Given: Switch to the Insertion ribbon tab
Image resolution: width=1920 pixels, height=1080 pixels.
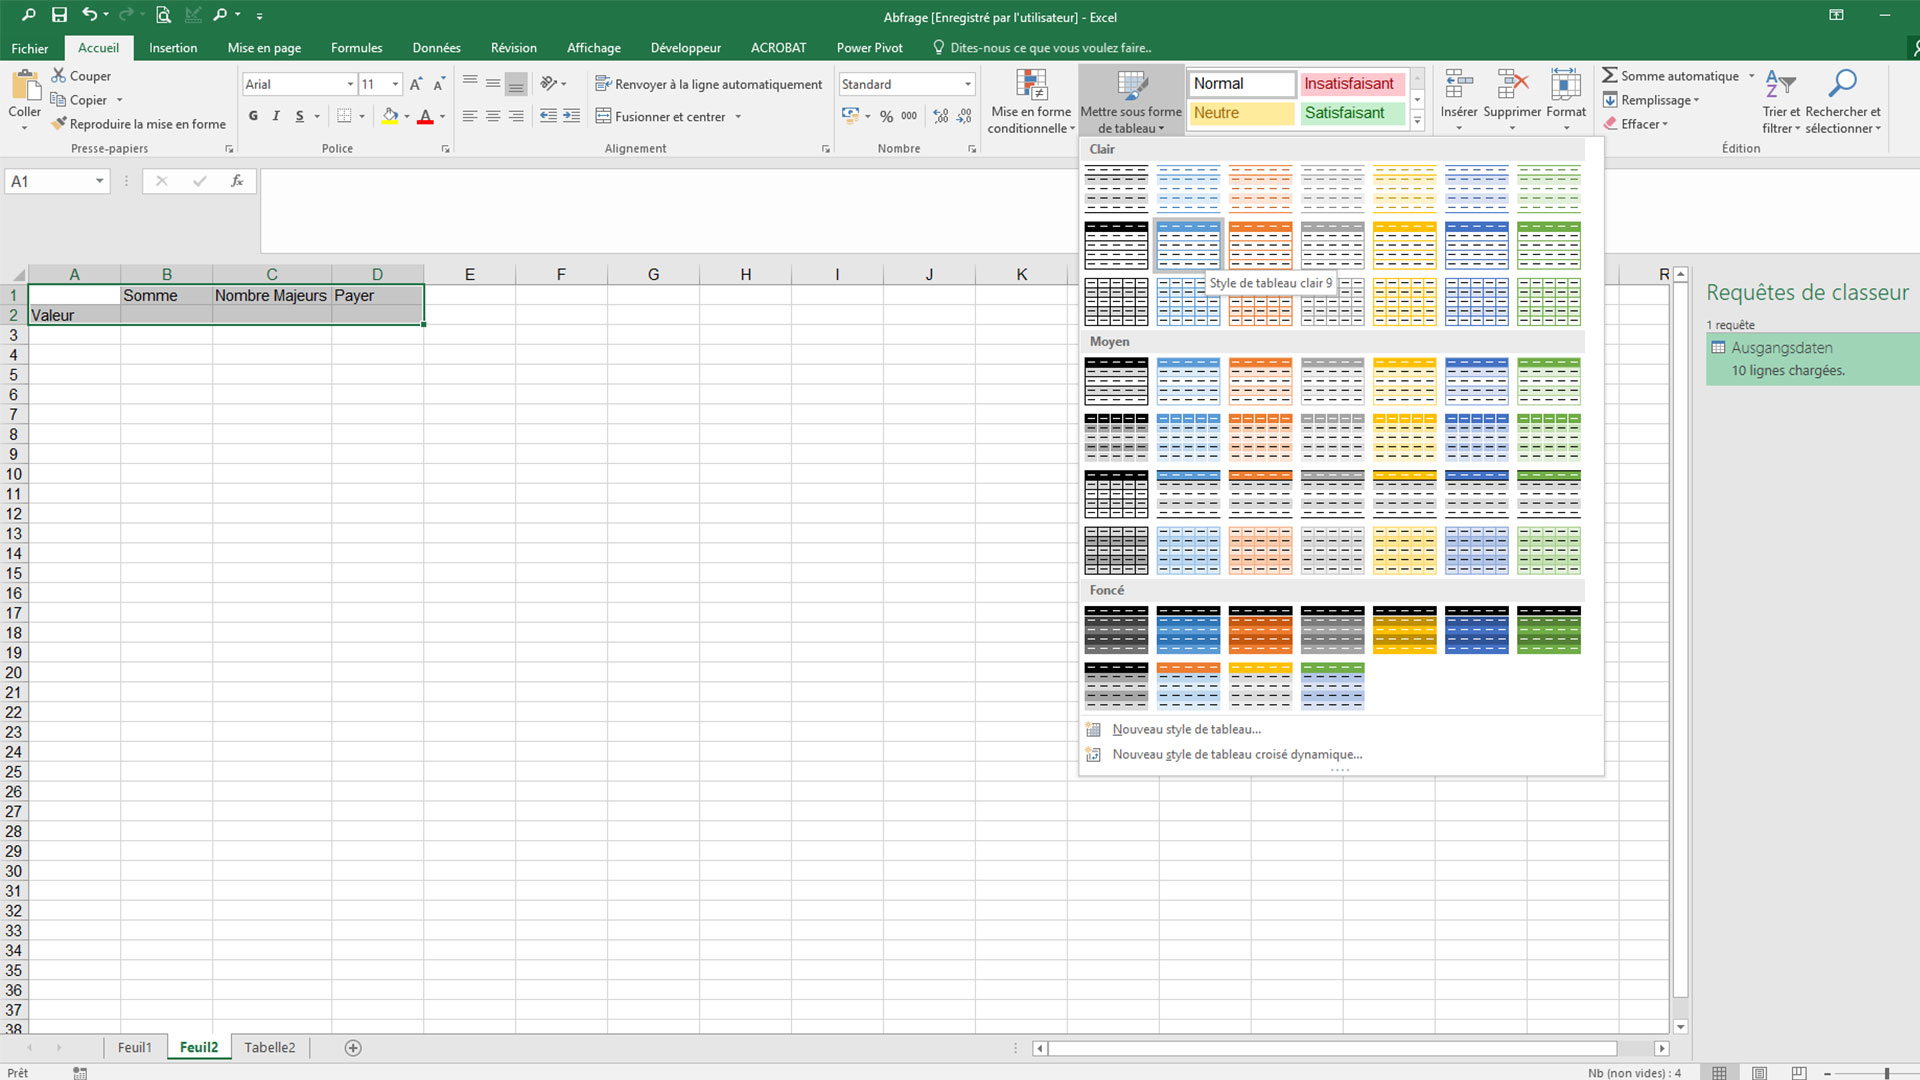Looking at the screenshot, I should [x=173, y=47].
